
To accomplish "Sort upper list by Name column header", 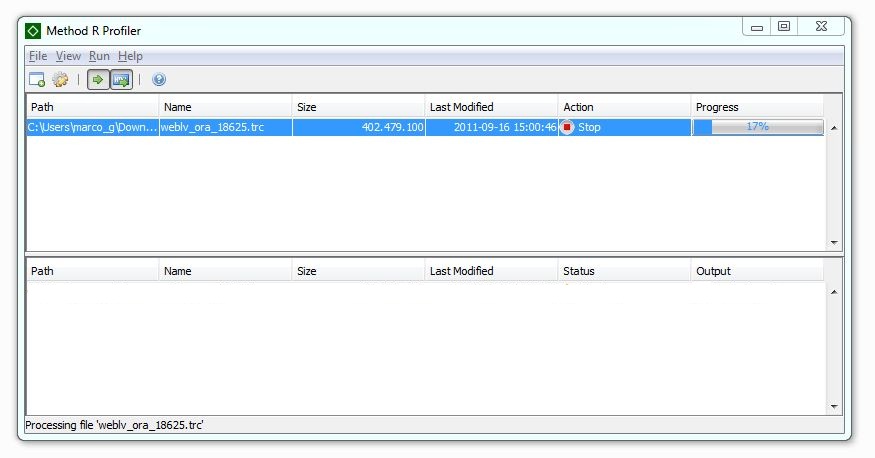I will tap(225, 107).
